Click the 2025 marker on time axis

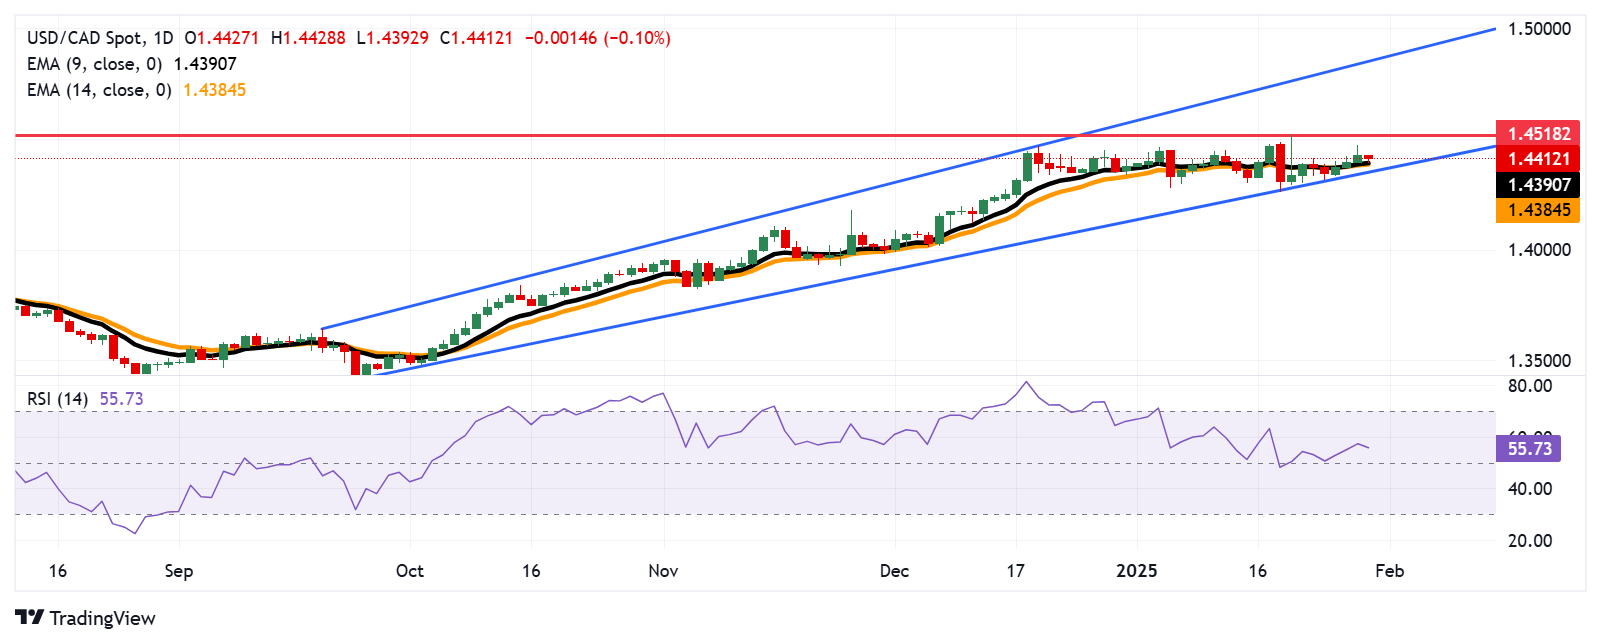pos(1136,571)
